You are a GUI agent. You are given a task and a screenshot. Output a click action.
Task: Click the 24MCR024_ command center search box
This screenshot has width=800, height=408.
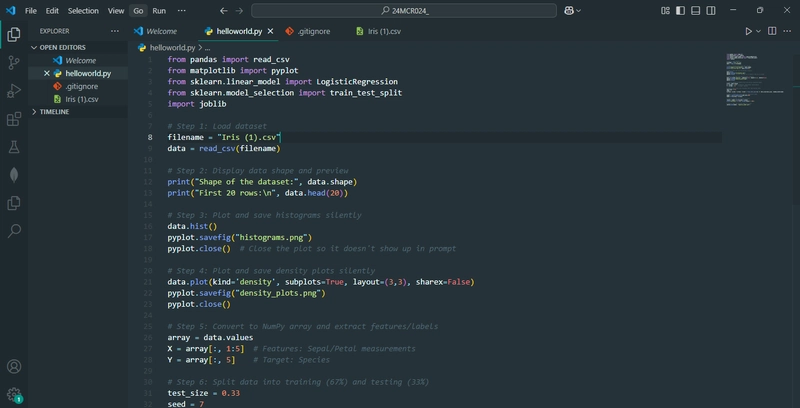pyautogui.click(x=404, y=11)
